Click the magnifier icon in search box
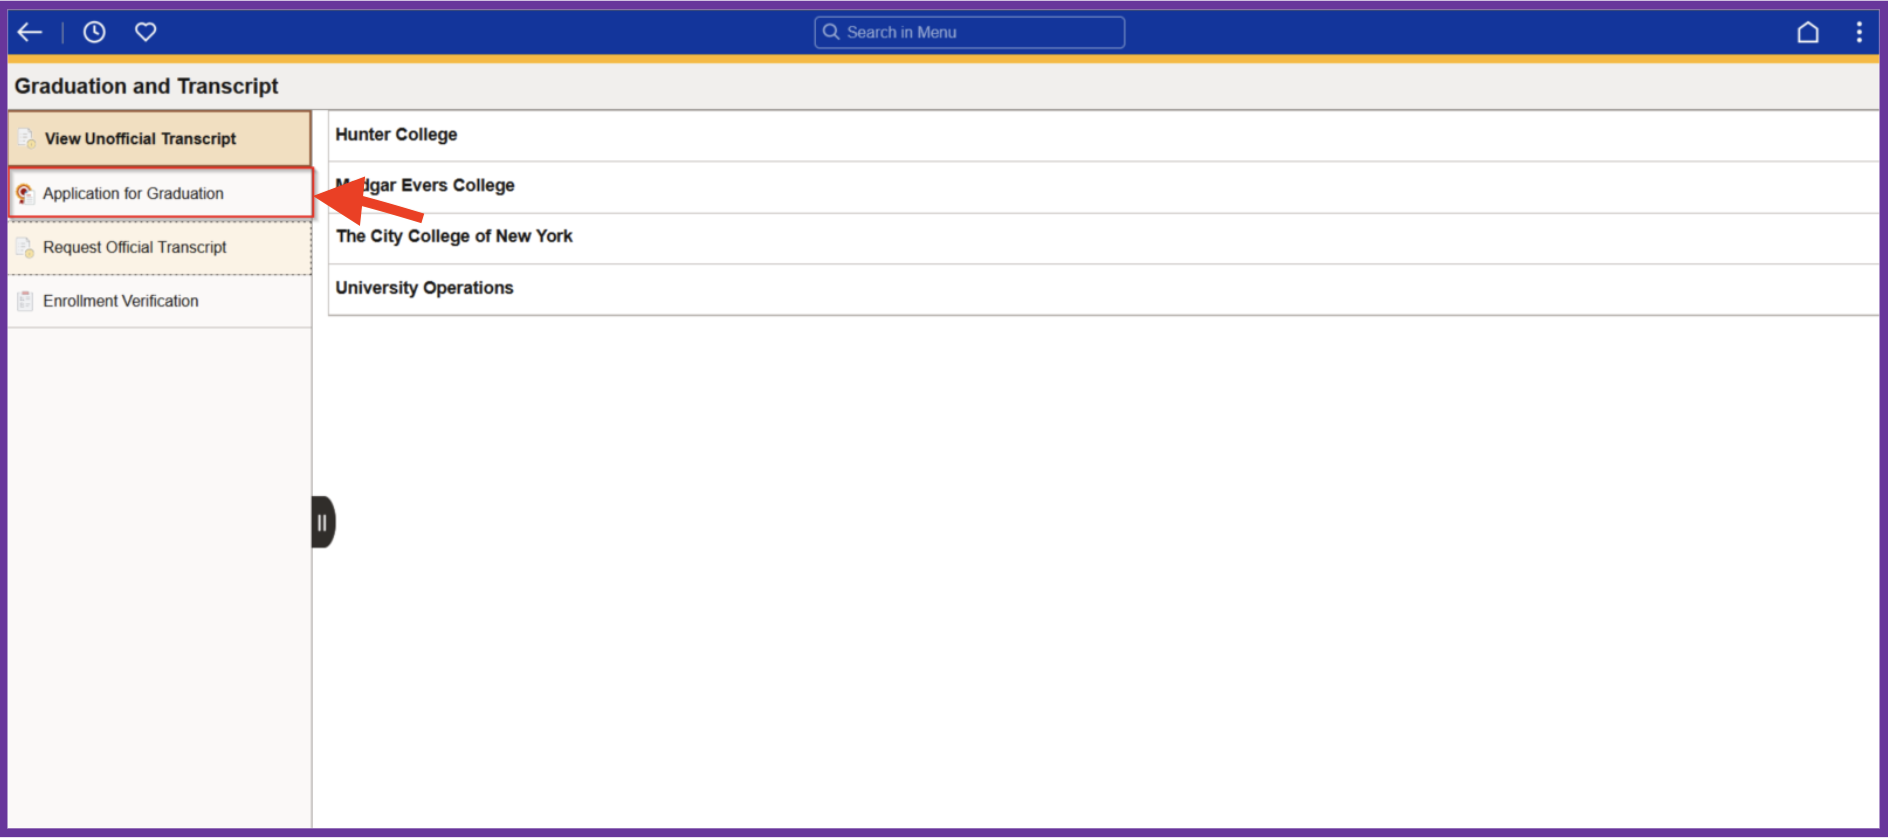This screenshot has height=840, width=1888. click(831, 32)
